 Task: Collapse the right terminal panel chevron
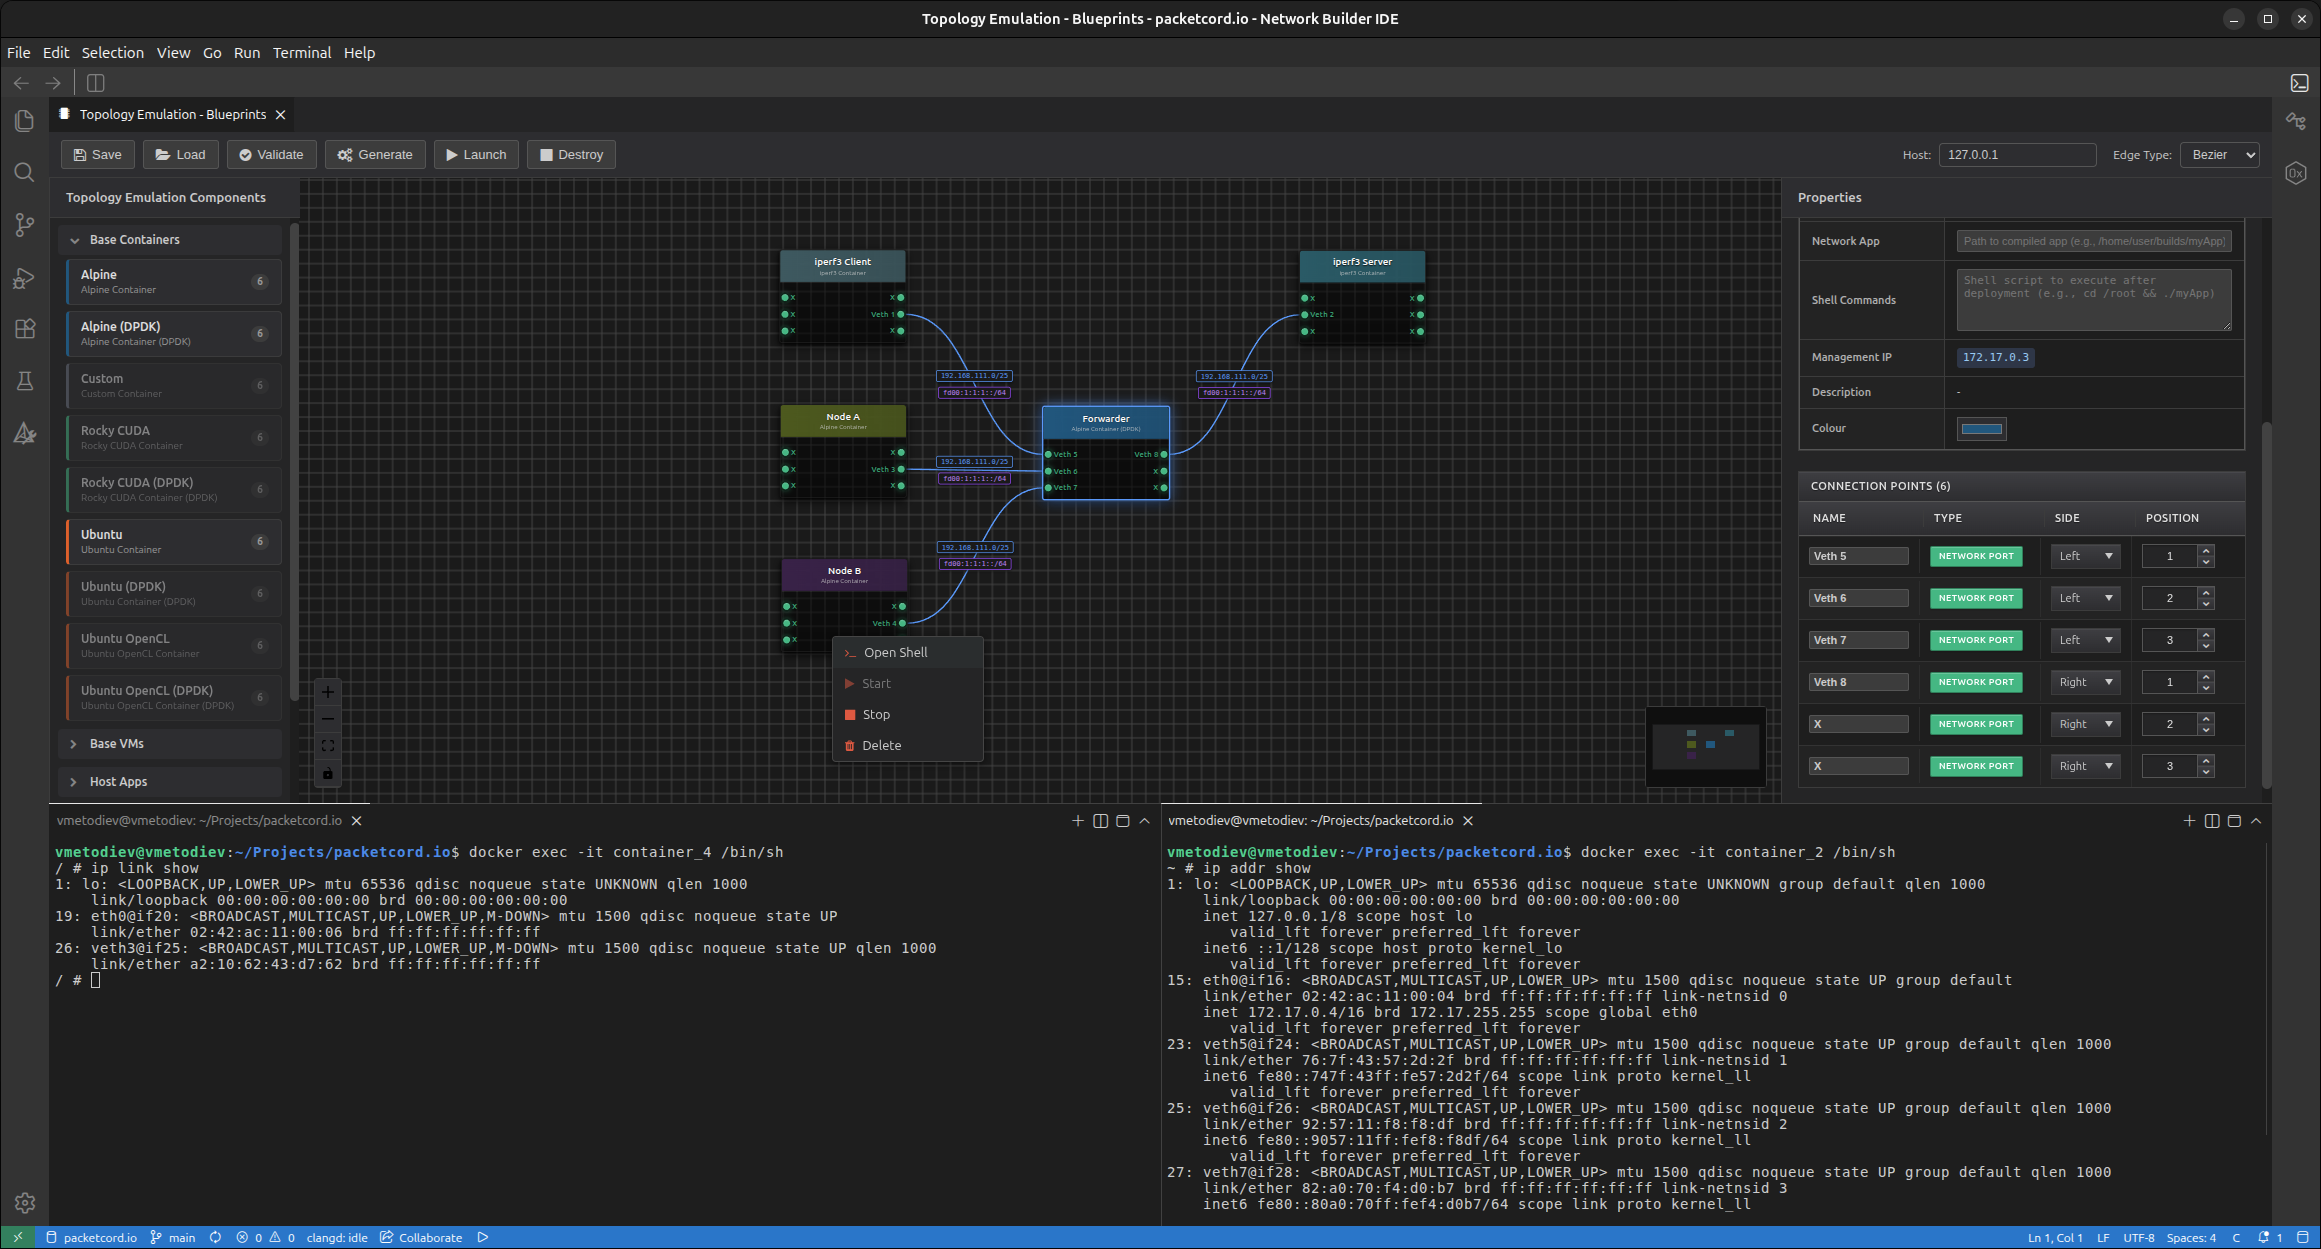(x=2257, y=821)
